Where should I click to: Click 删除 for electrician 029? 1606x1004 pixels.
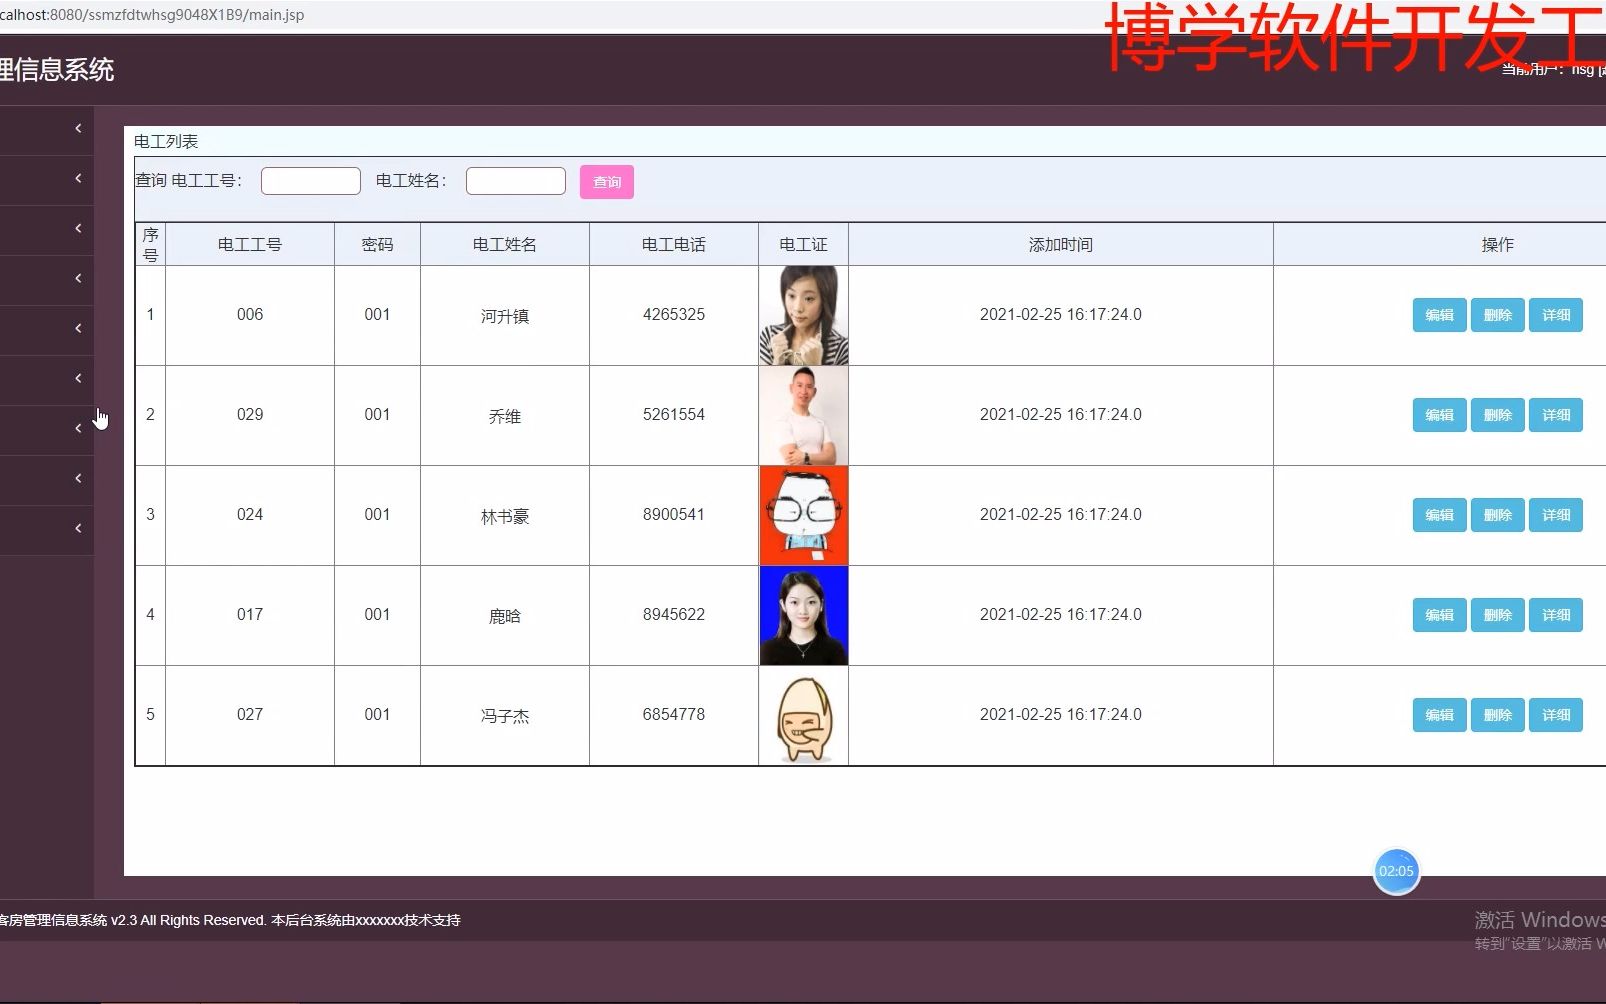click(x=1497, y=415)
